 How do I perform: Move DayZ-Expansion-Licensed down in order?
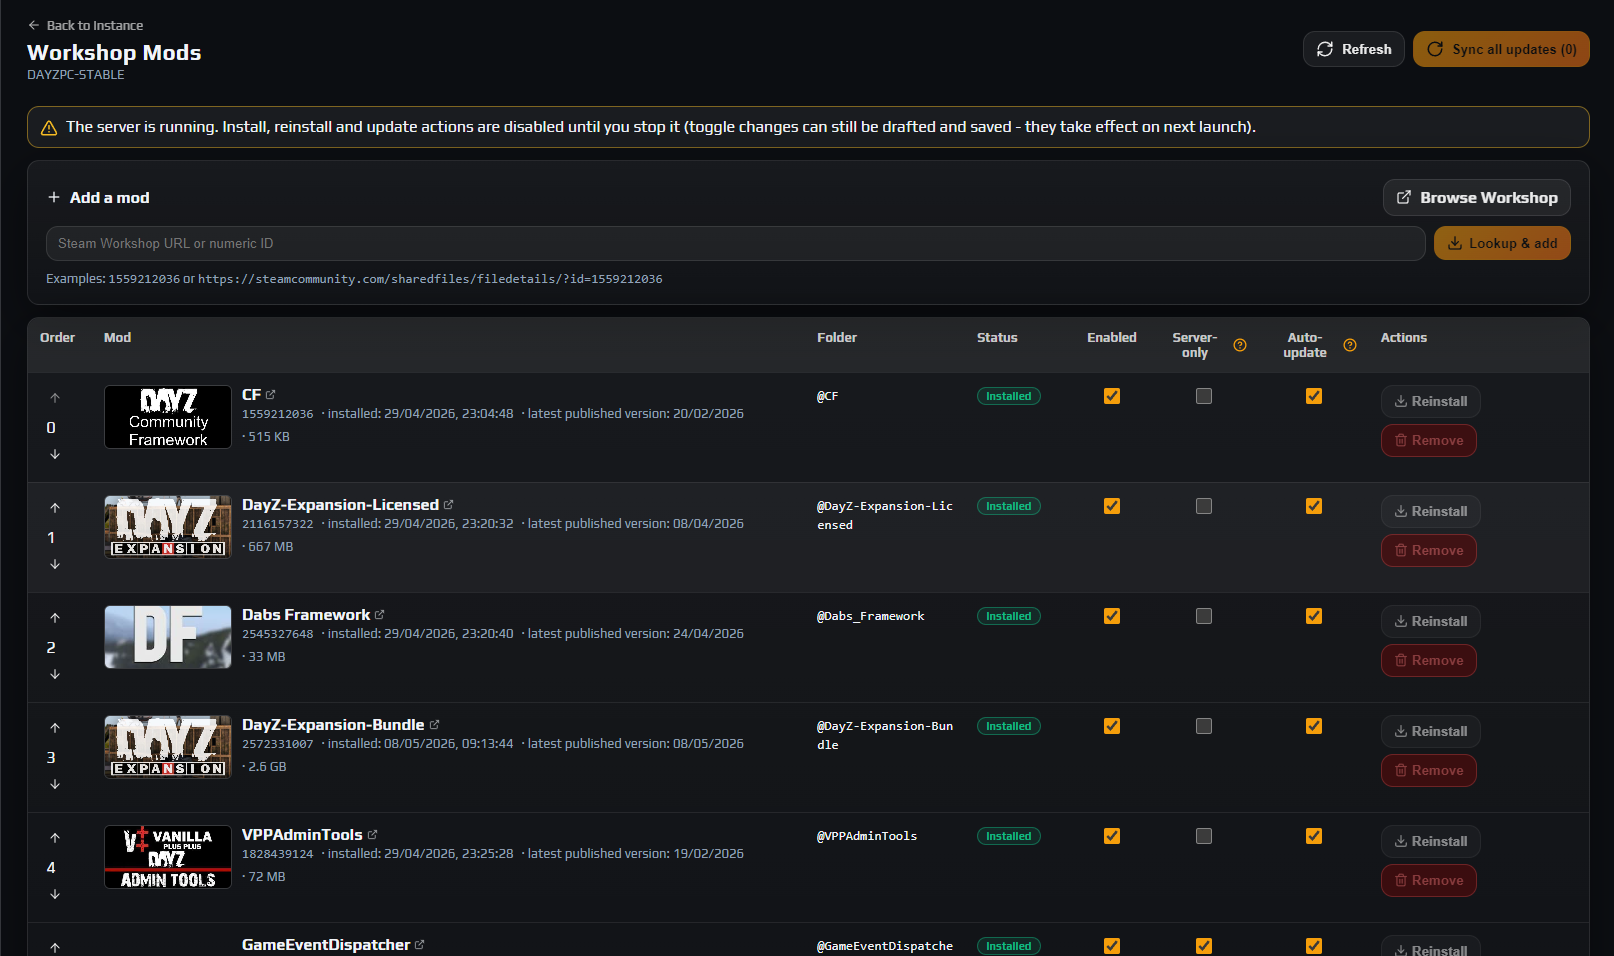(x=55, y=564)
